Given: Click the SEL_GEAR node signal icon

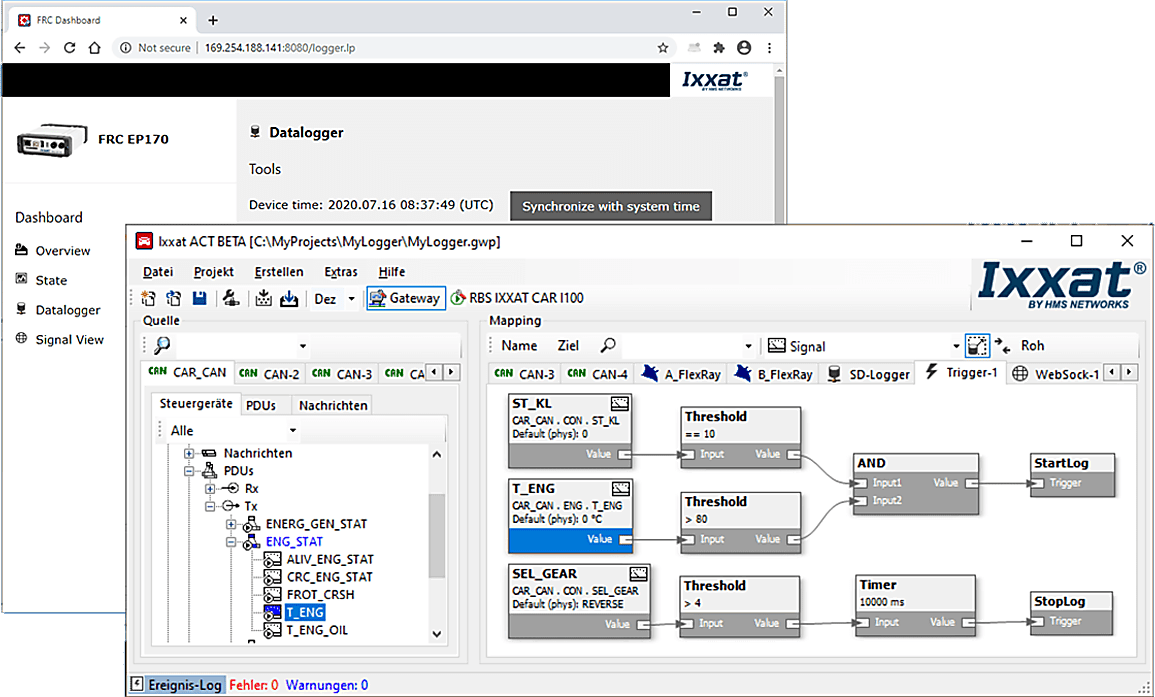Looking at the screenshot, I should pyautogui.click(x=639, y=573).
